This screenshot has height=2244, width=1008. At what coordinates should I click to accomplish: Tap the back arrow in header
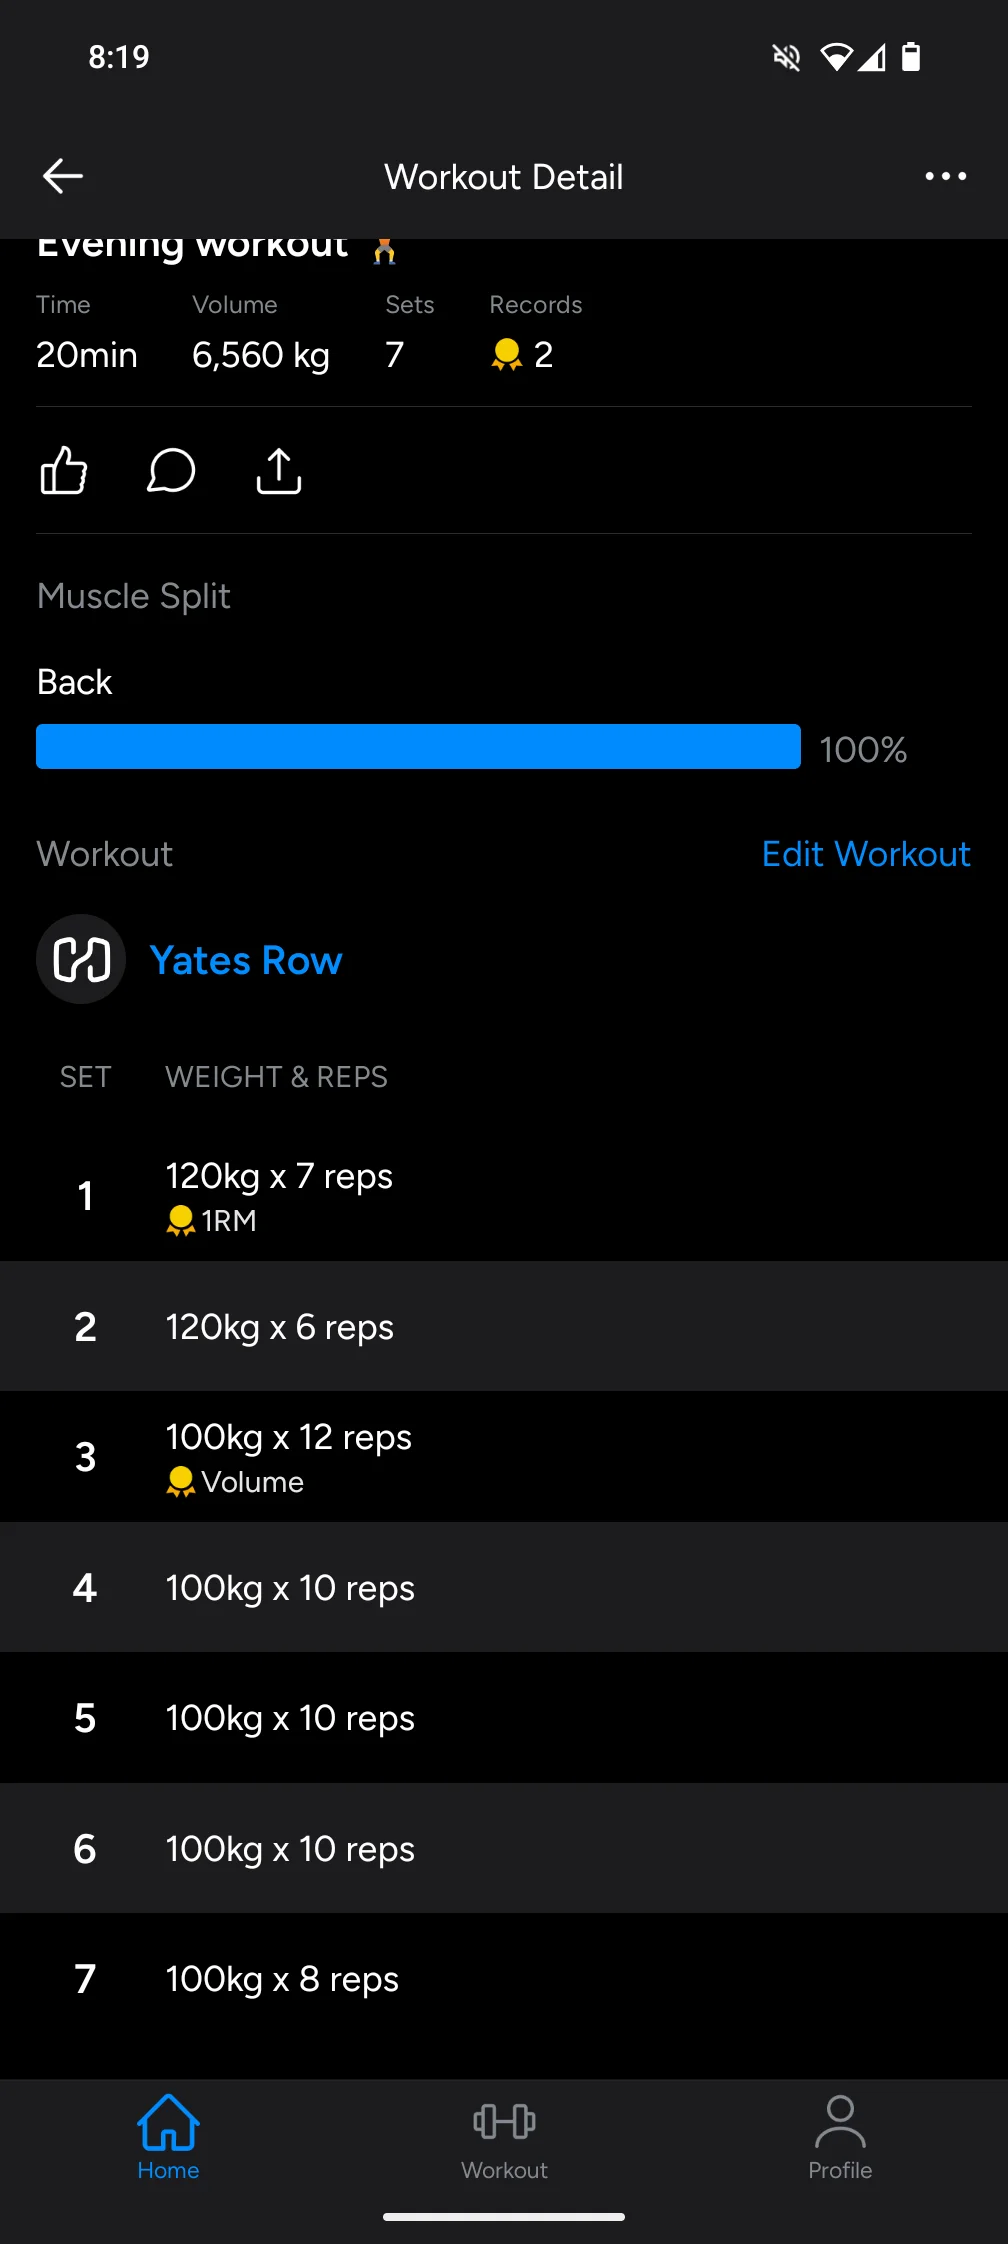[62, 176]
